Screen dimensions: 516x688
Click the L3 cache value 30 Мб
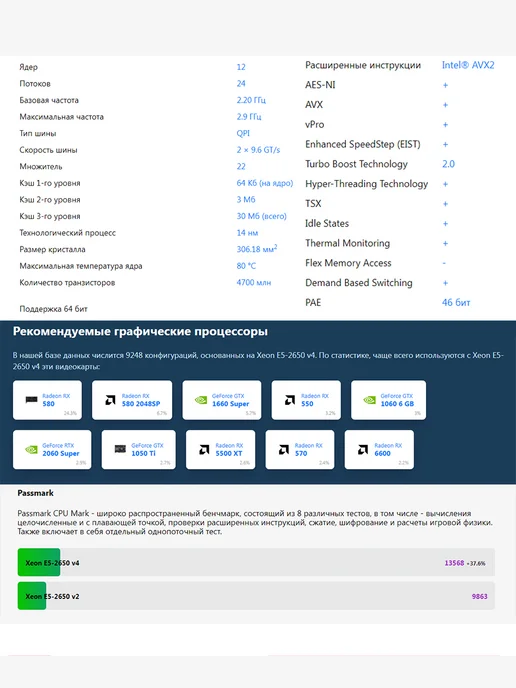(x=262, y=216)
